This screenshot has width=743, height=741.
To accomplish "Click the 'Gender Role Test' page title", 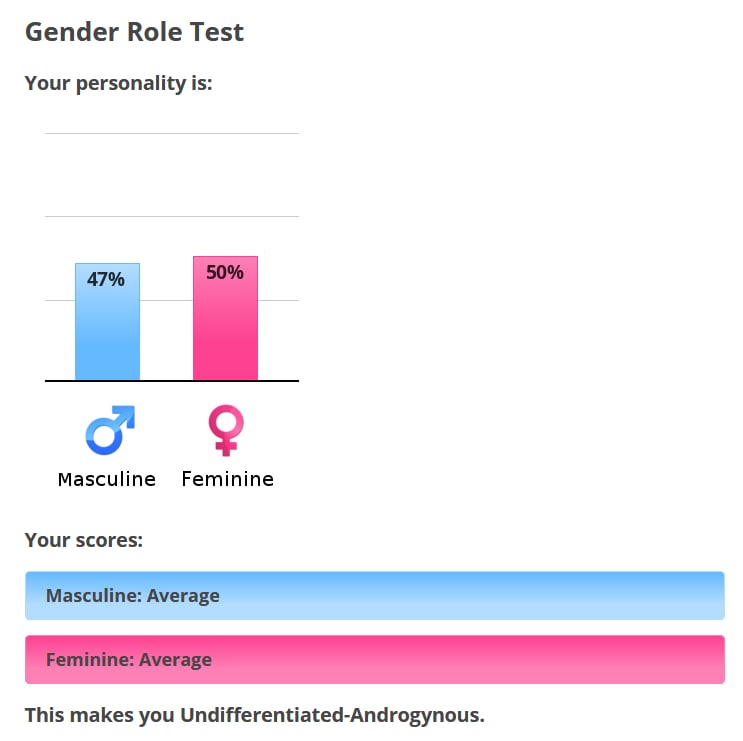I will coord(134,32).
